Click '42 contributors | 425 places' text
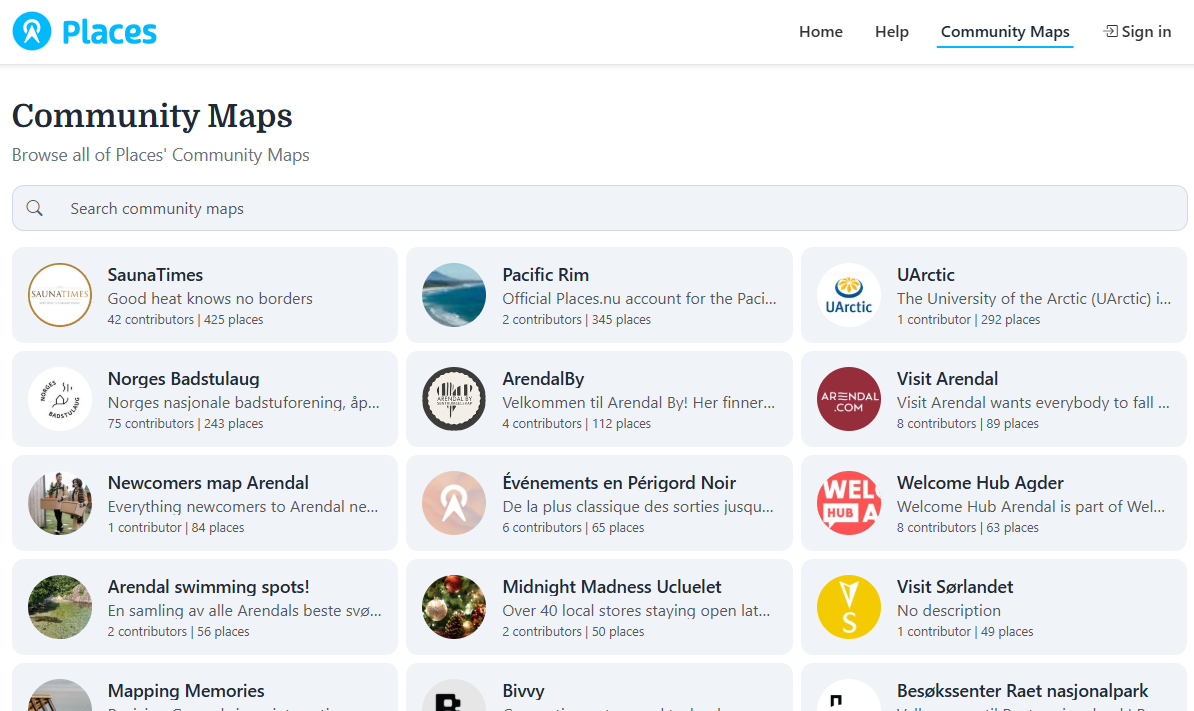Image resolution: width=1194 pixels, height=711 pixels. (x=185, y=320)
